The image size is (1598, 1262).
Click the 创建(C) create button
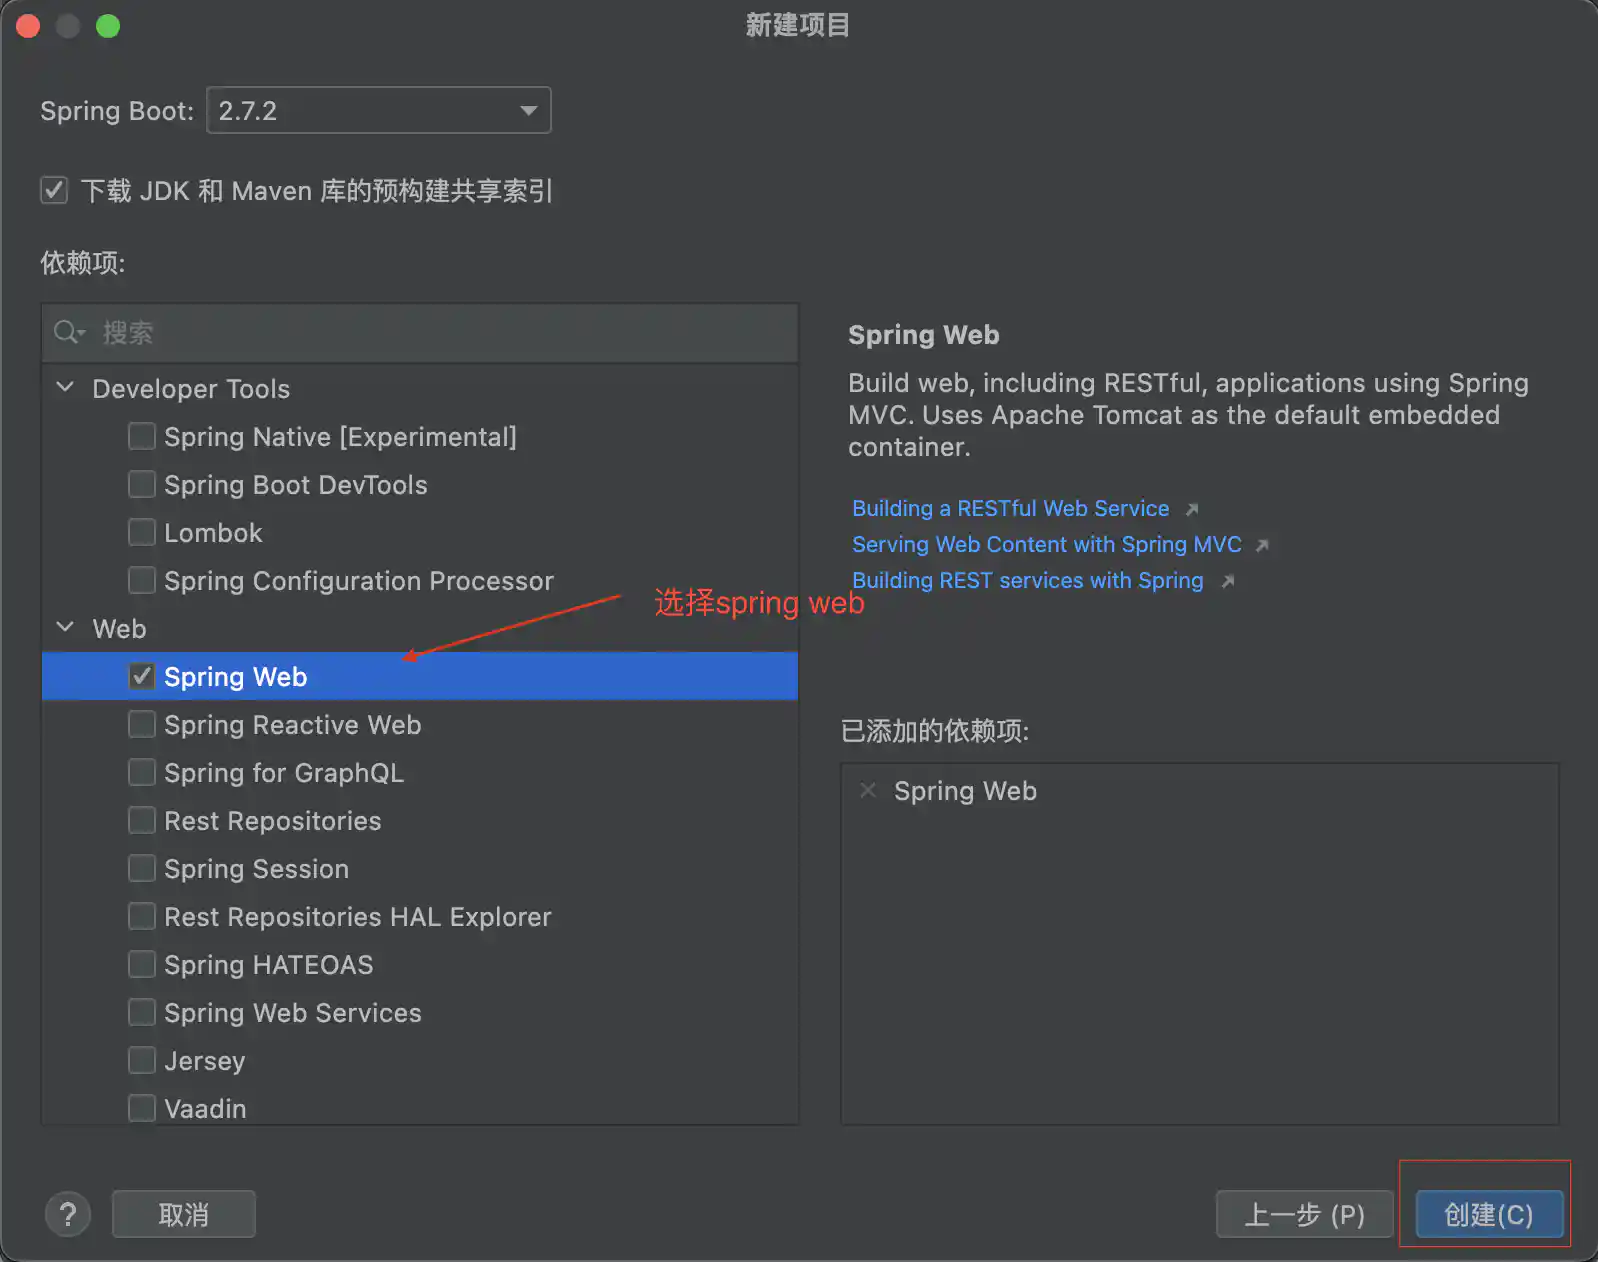(x=1488, y=1215)
